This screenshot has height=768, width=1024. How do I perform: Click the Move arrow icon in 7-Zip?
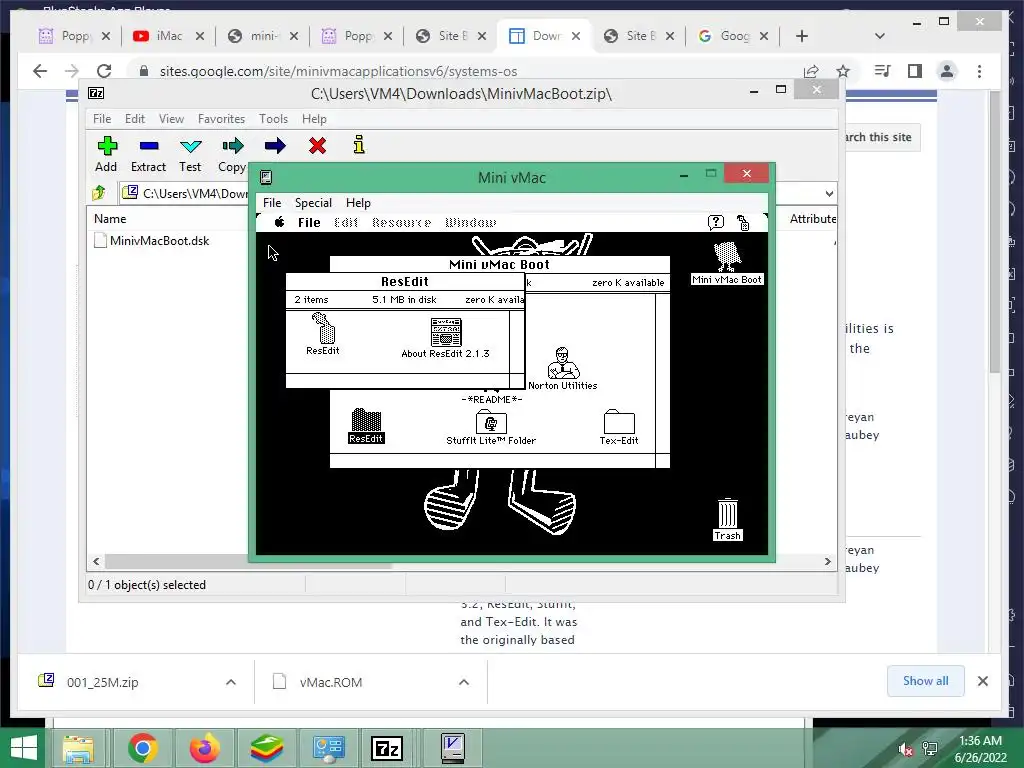(x=275, y=146)
